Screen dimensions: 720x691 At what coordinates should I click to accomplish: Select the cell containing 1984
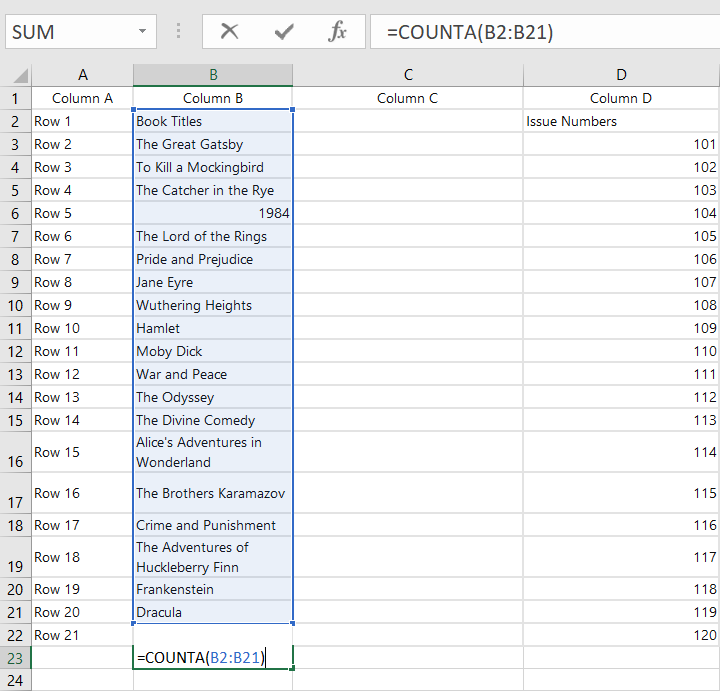213,213
